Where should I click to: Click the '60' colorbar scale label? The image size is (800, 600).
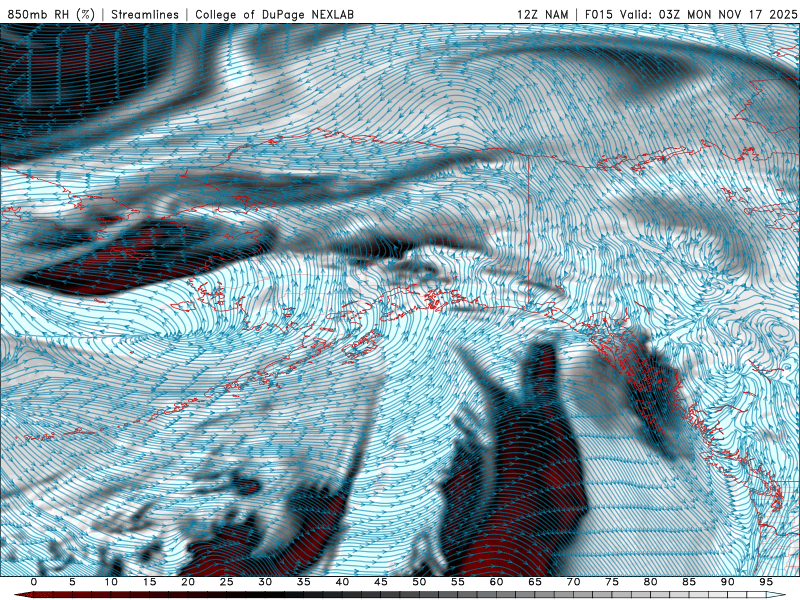(x=496, y=582)
